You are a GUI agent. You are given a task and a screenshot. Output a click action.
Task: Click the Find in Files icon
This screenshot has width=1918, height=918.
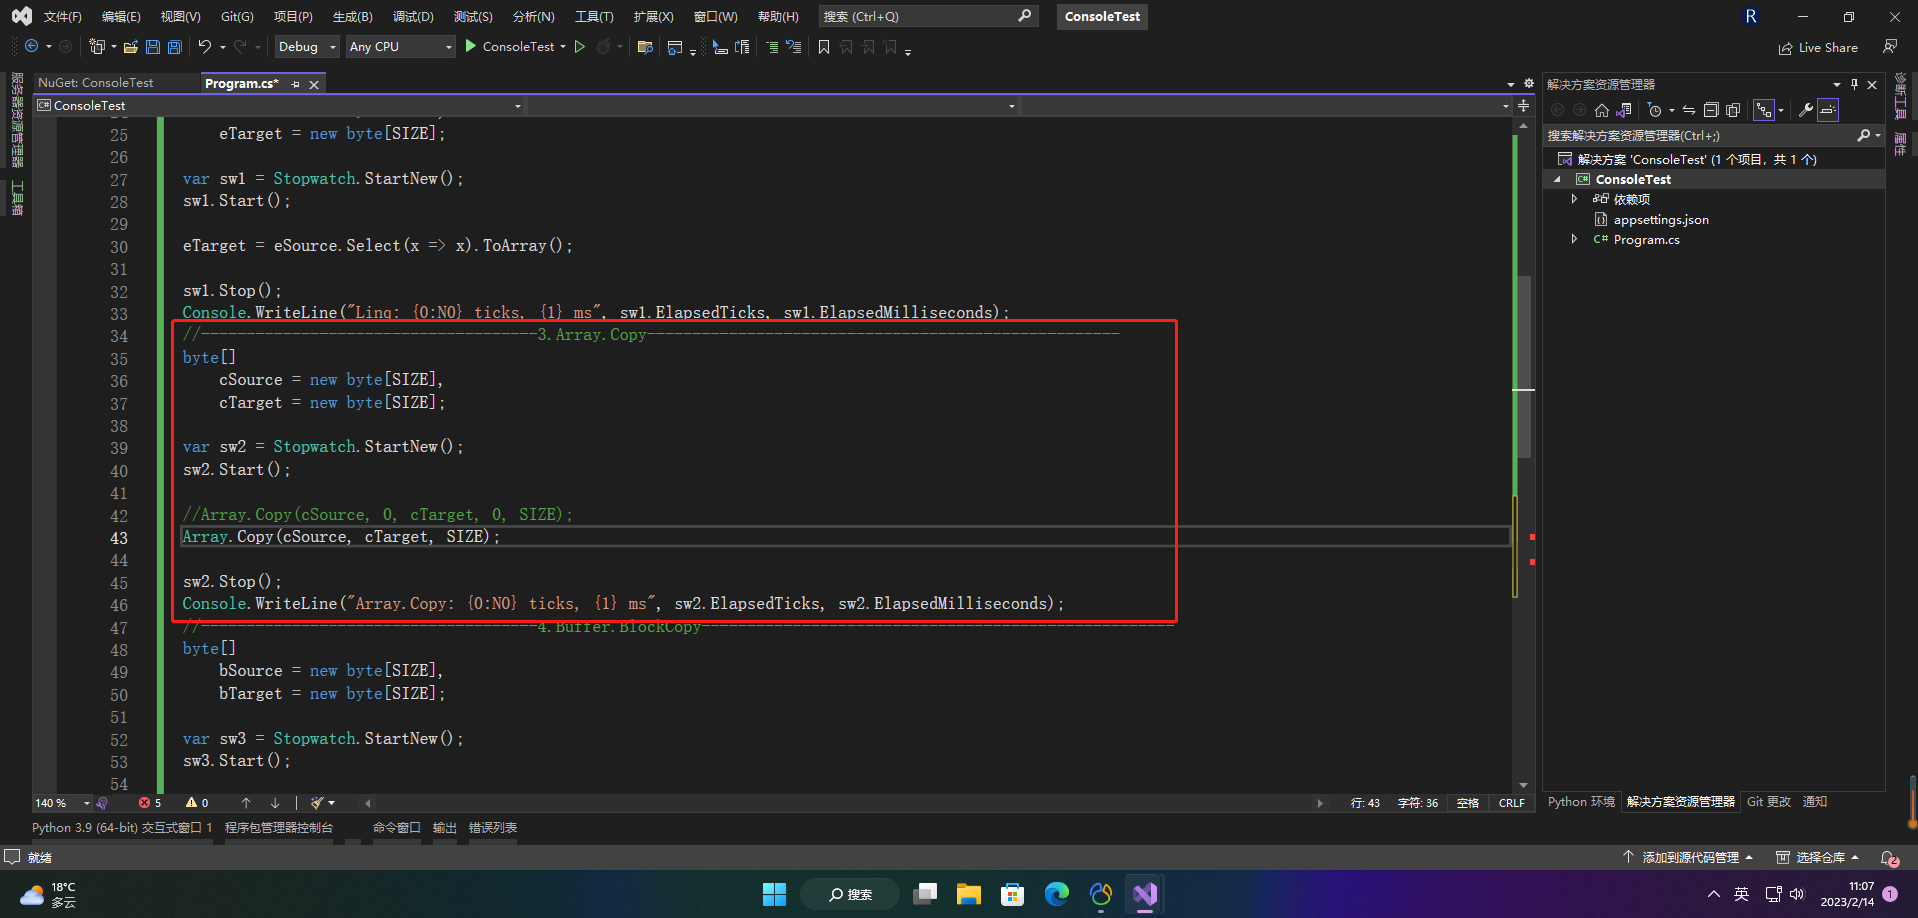645,47
